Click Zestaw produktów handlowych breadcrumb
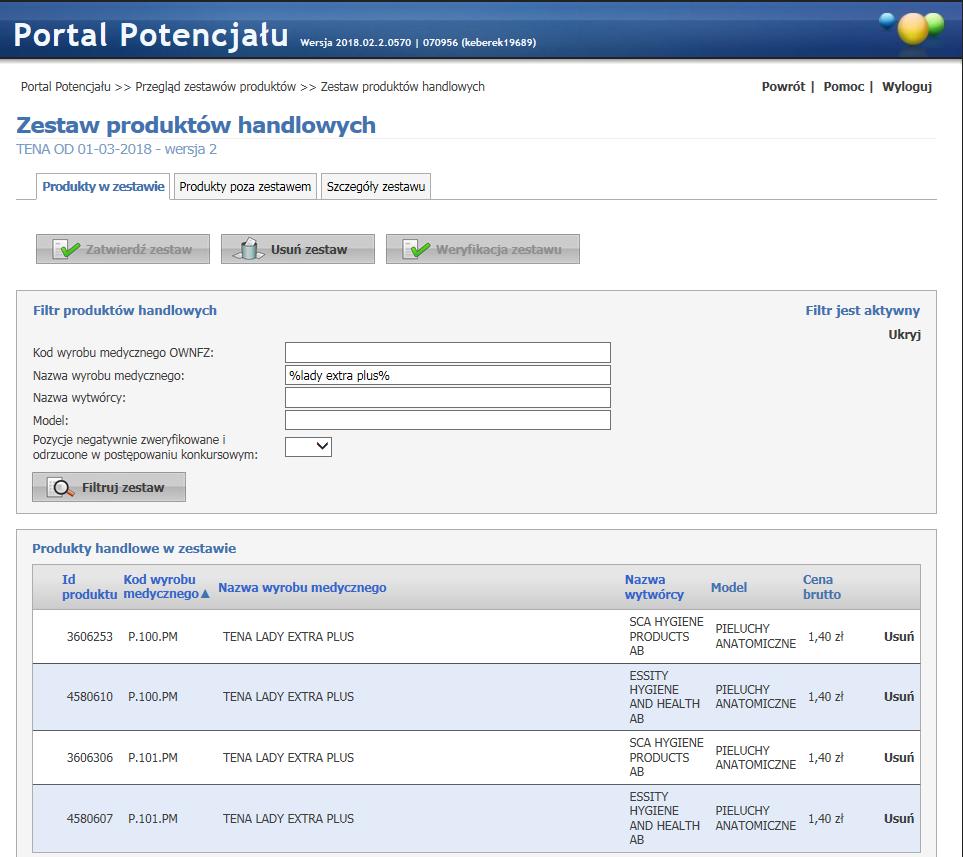Viewport: 963px width, 857px height. click(402, 87)
